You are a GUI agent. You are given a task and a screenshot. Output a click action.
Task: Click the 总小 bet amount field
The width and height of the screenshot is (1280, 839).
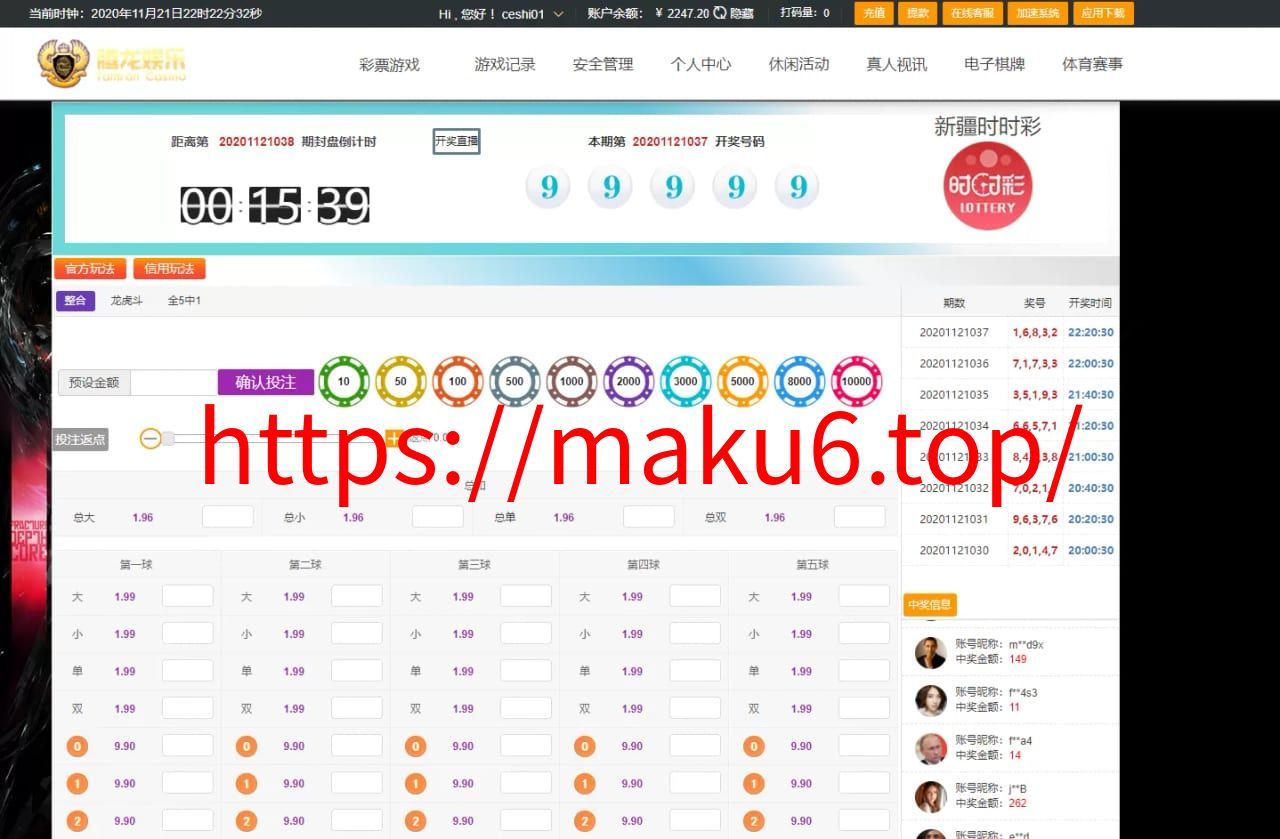coord(438,517)
